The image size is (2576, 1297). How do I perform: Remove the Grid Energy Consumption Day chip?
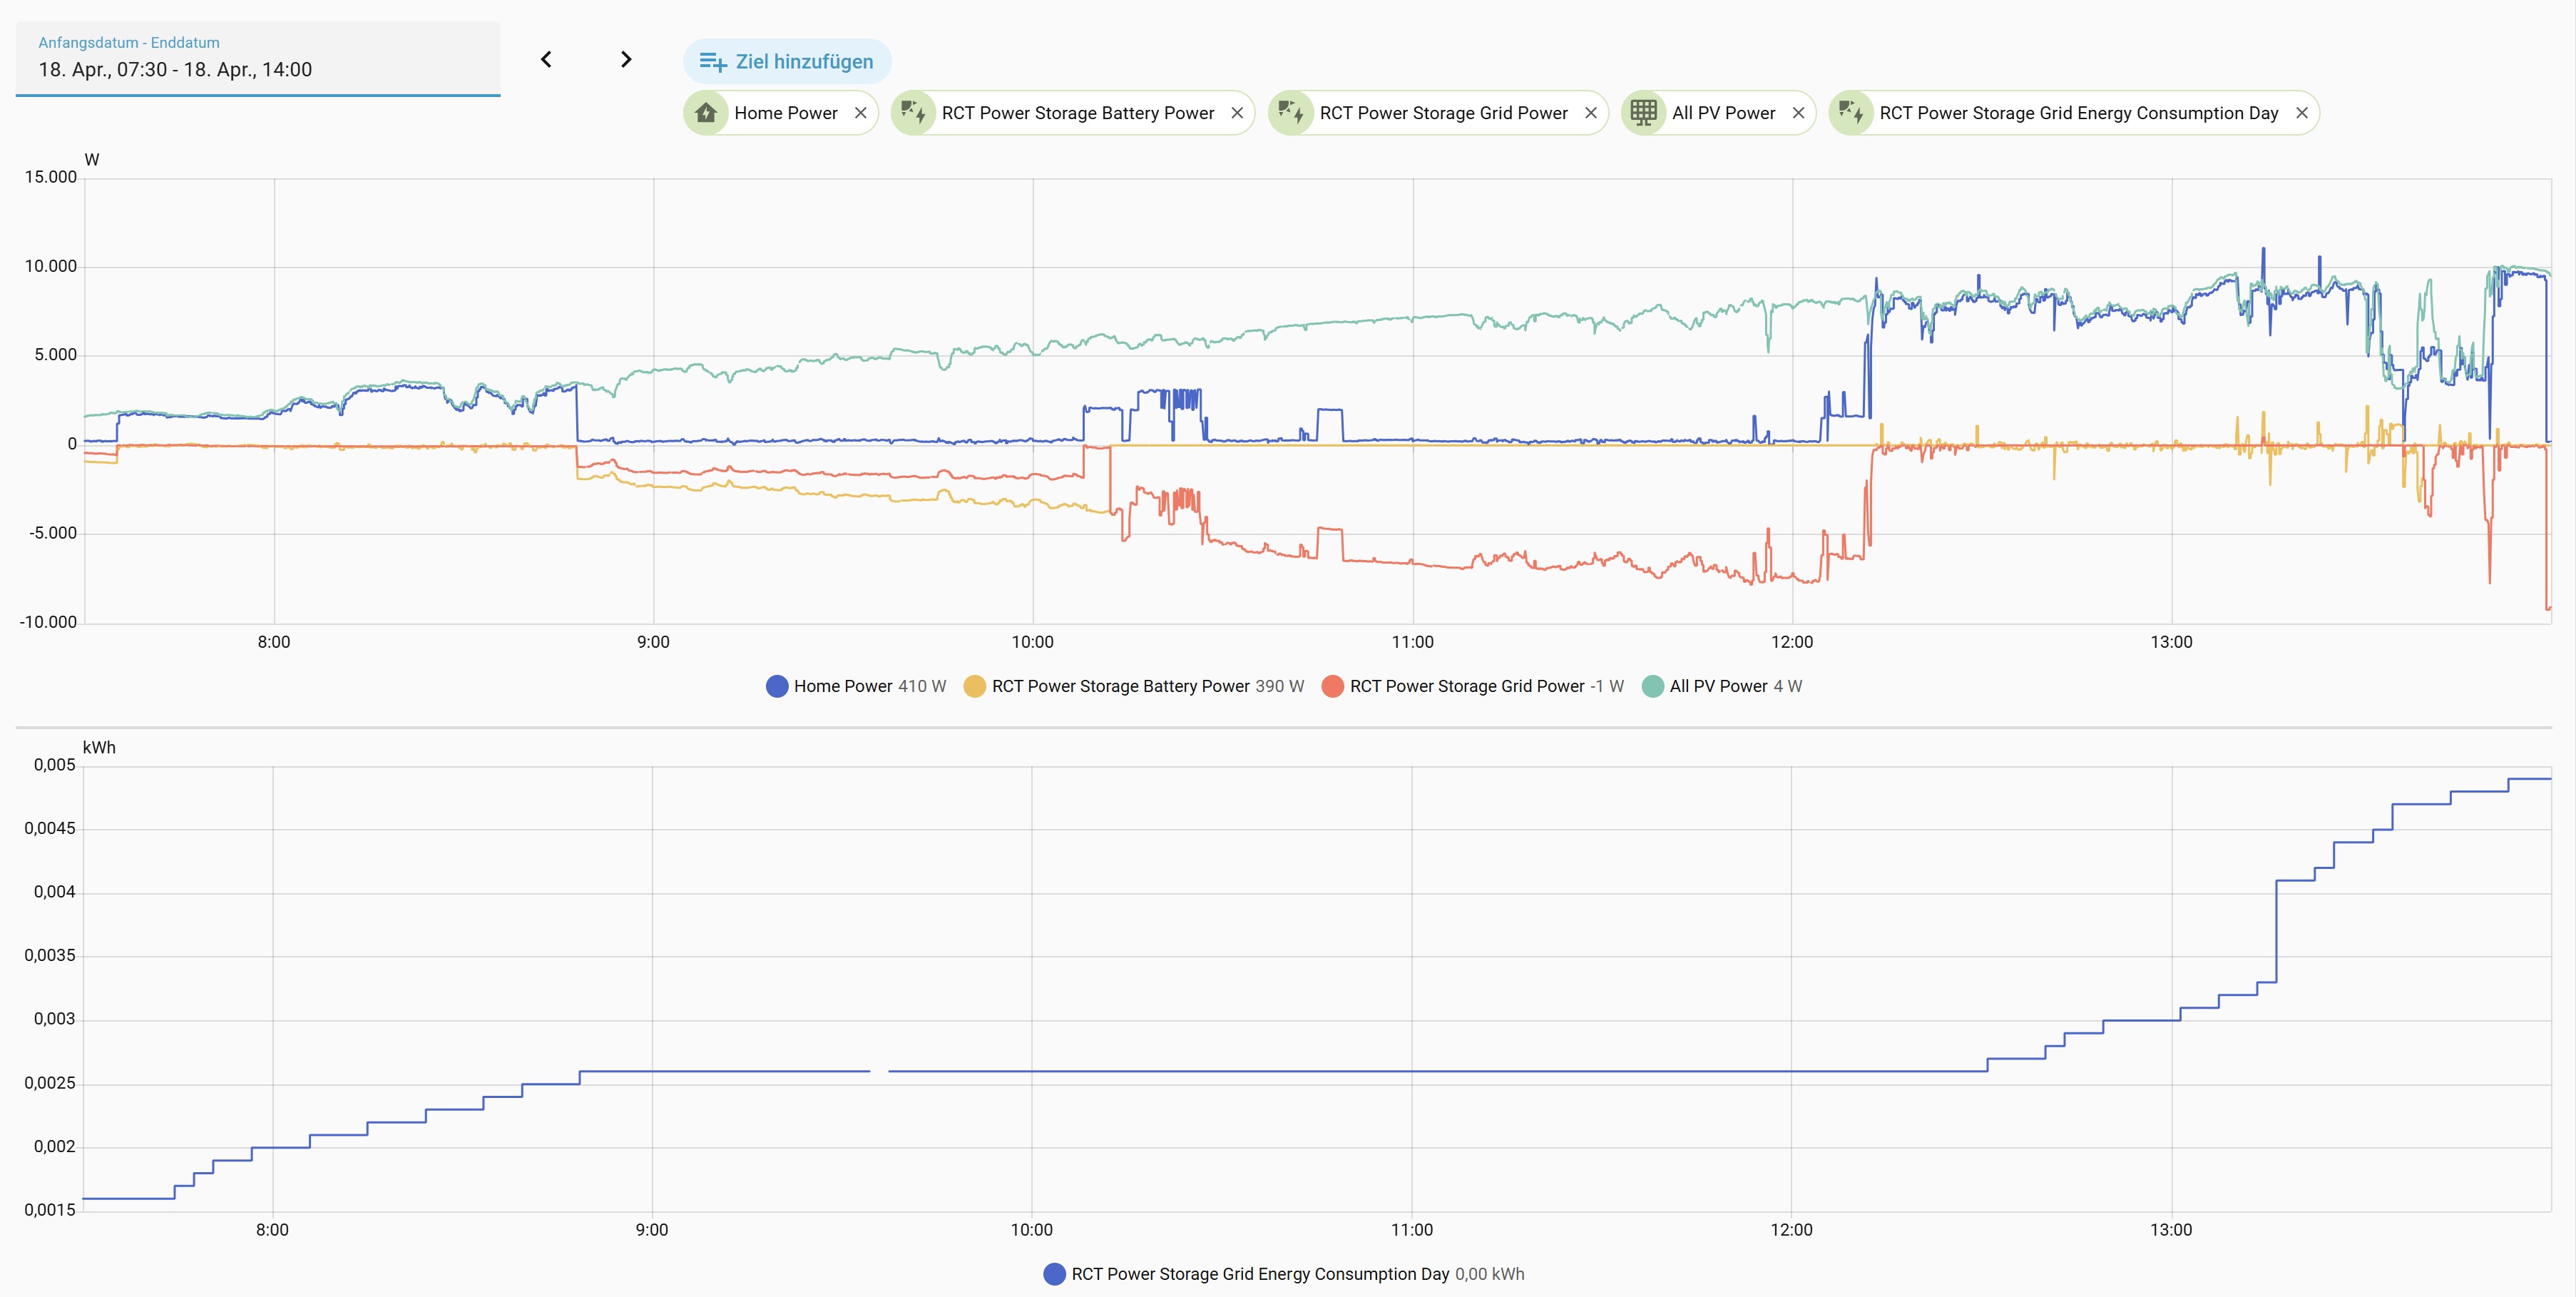coord(2301,113)
